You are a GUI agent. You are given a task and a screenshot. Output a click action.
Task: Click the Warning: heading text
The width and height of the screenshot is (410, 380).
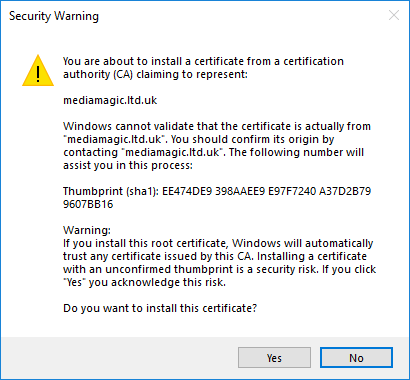(x=87, y=230)
